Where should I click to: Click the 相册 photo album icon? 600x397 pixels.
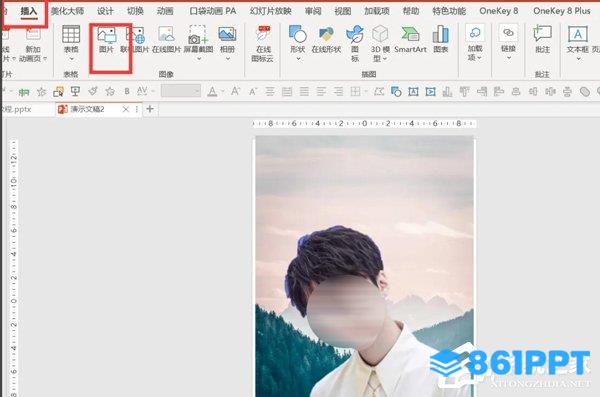click(227, 34)
